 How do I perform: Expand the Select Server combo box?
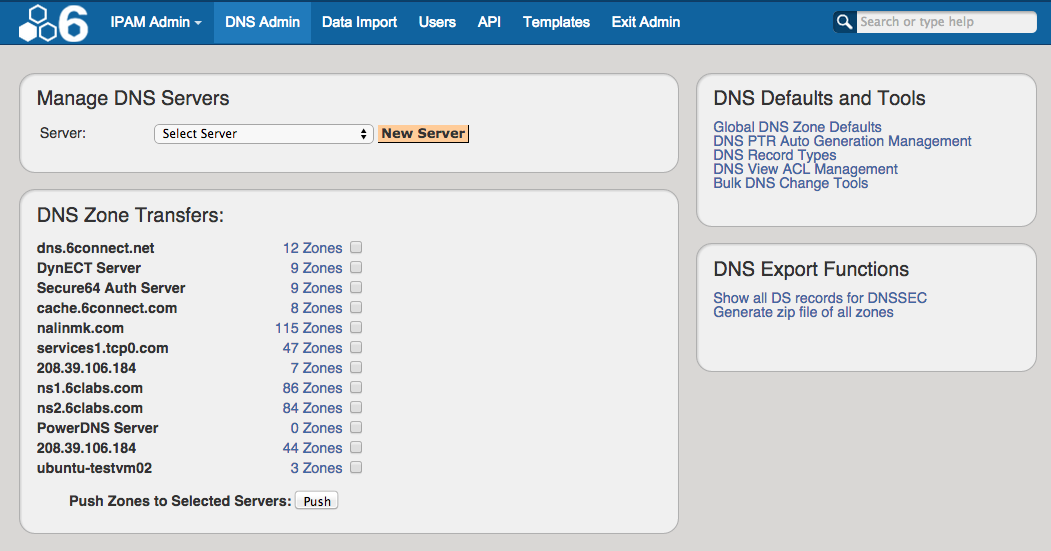click(x=264, y=133)
